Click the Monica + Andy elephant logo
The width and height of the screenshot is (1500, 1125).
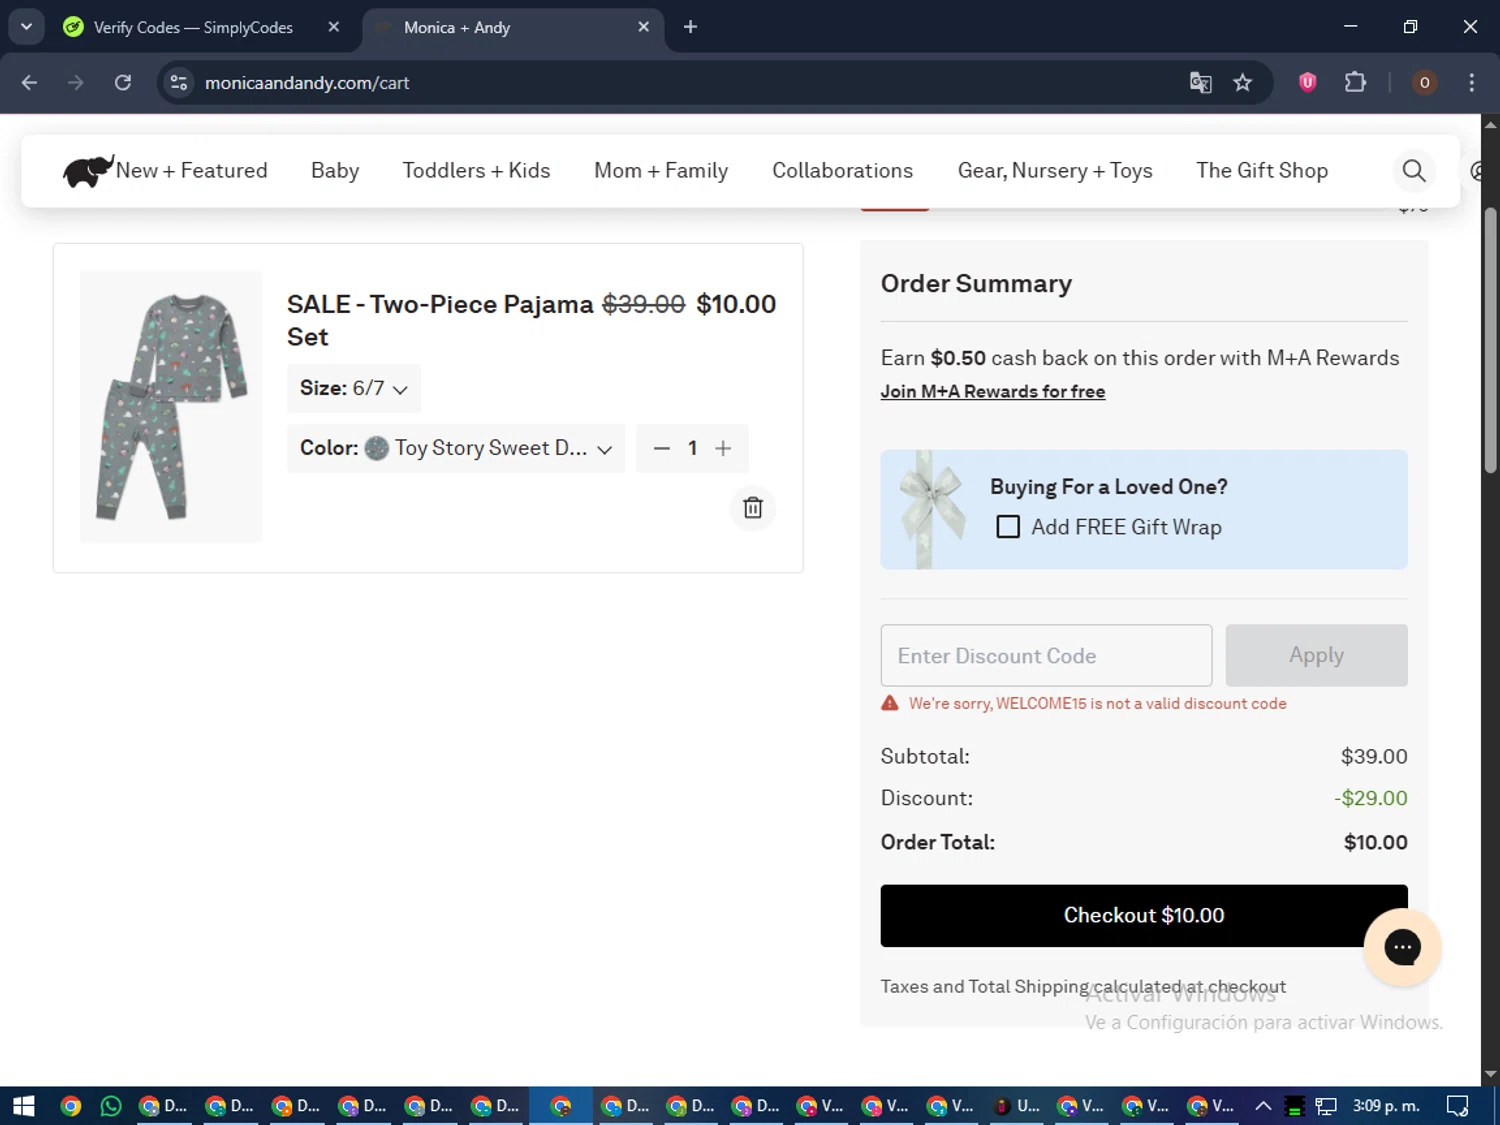click(x=88, y=171)
